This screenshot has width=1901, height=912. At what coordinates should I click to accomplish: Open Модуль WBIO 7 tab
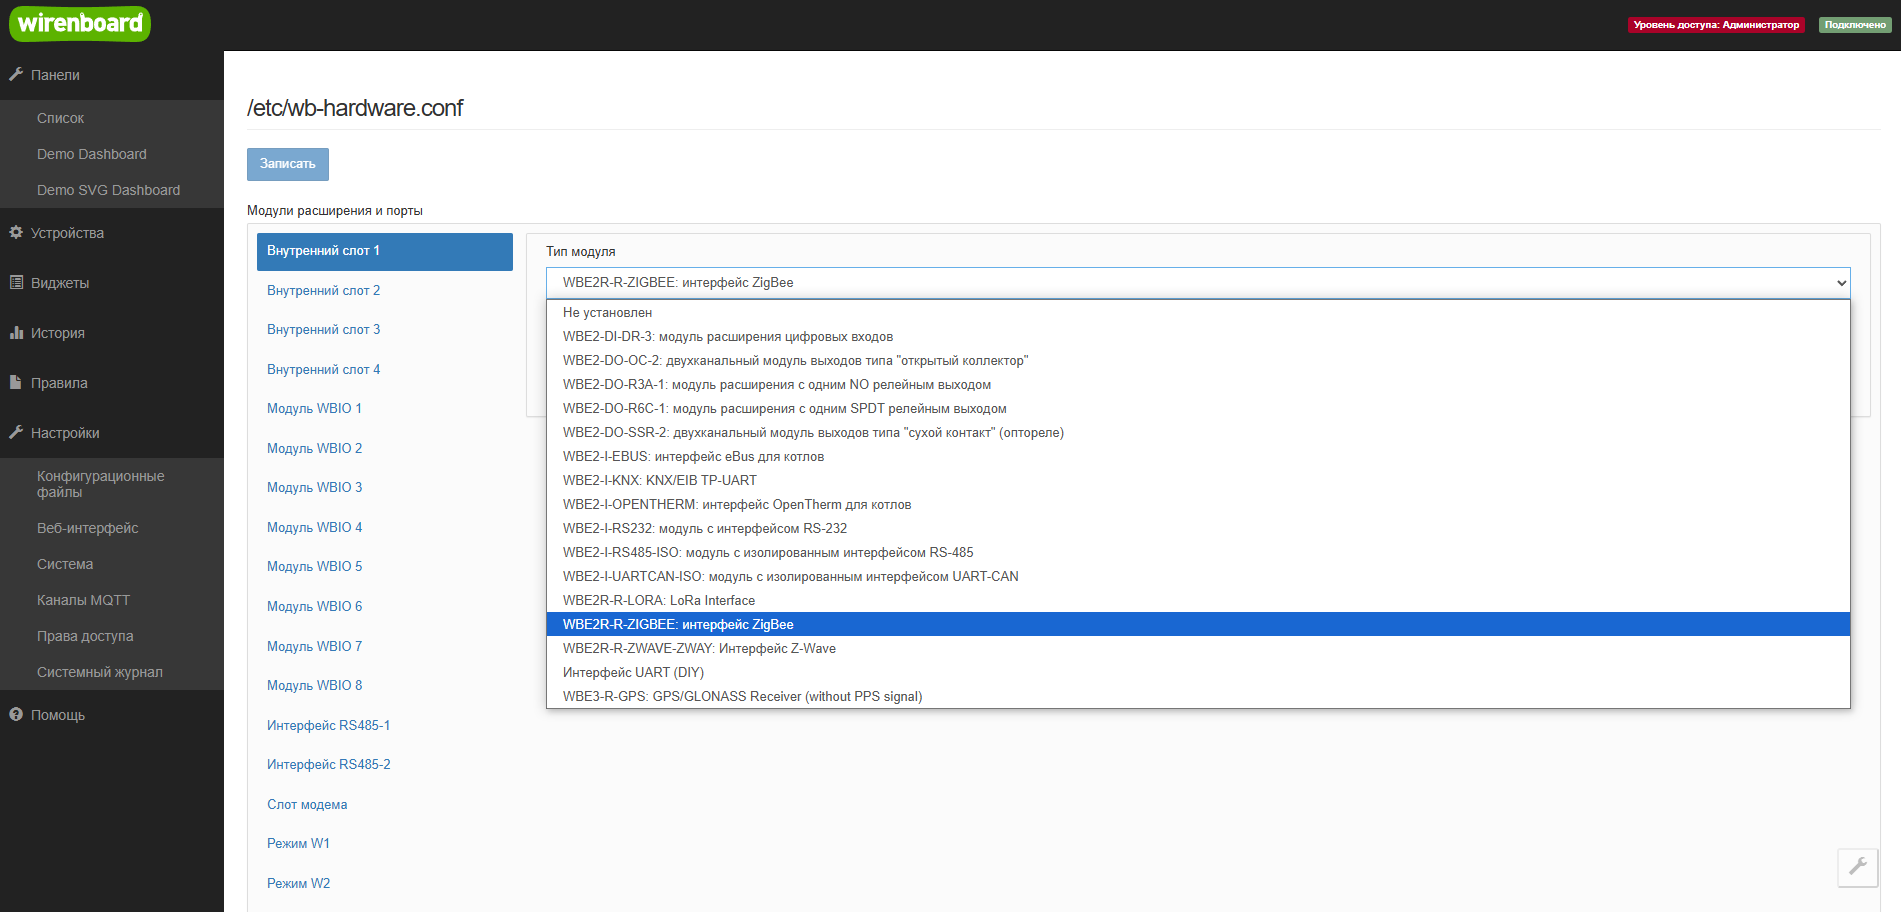point(385,647)
